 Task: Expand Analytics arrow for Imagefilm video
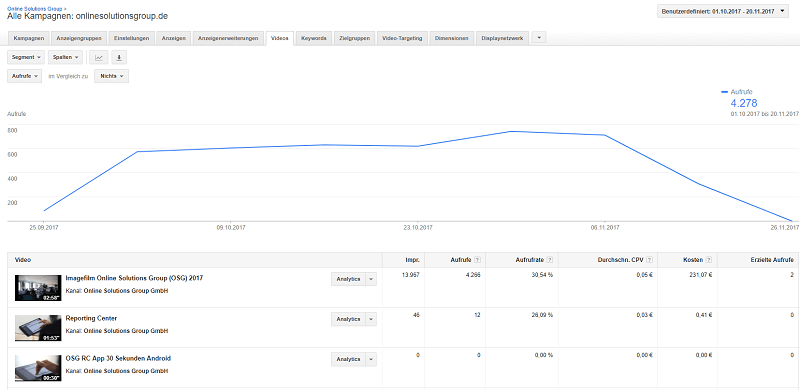(x=371, y=279)
